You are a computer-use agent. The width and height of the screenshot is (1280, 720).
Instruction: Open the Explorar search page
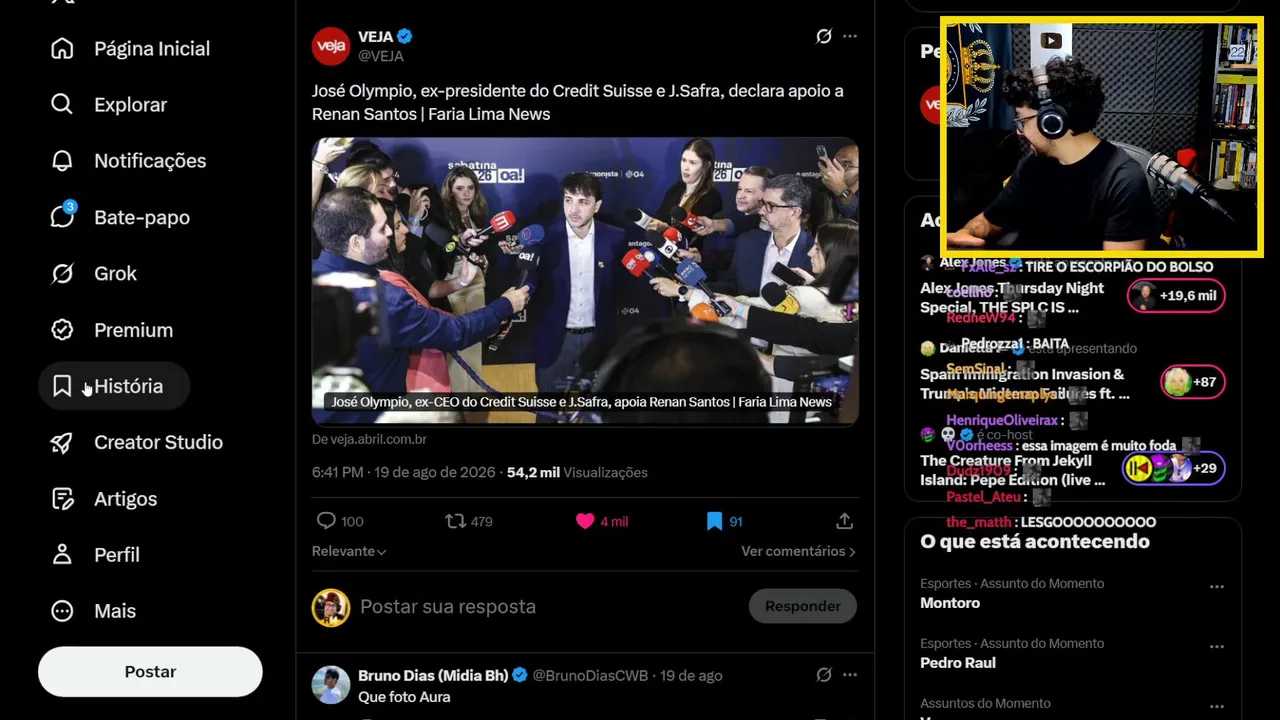pos(109,104)
